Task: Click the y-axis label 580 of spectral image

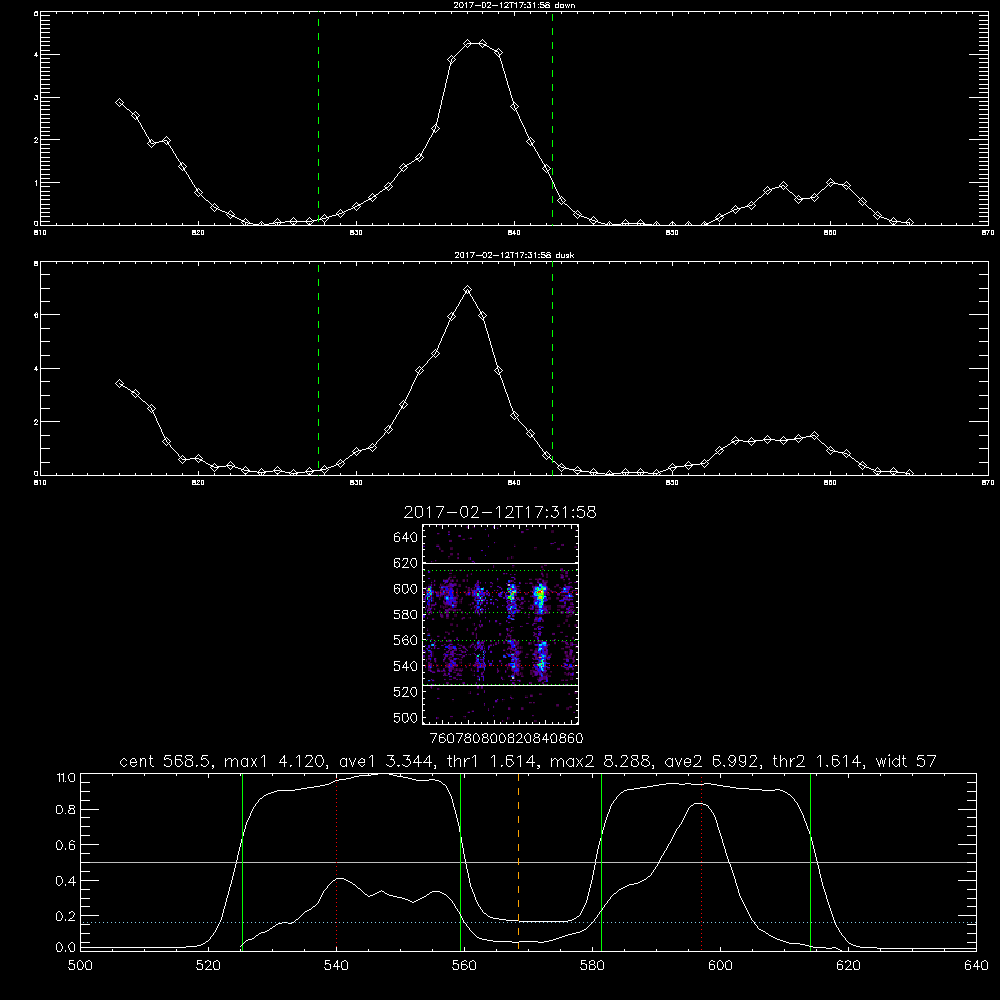Action: pos(406,615)
